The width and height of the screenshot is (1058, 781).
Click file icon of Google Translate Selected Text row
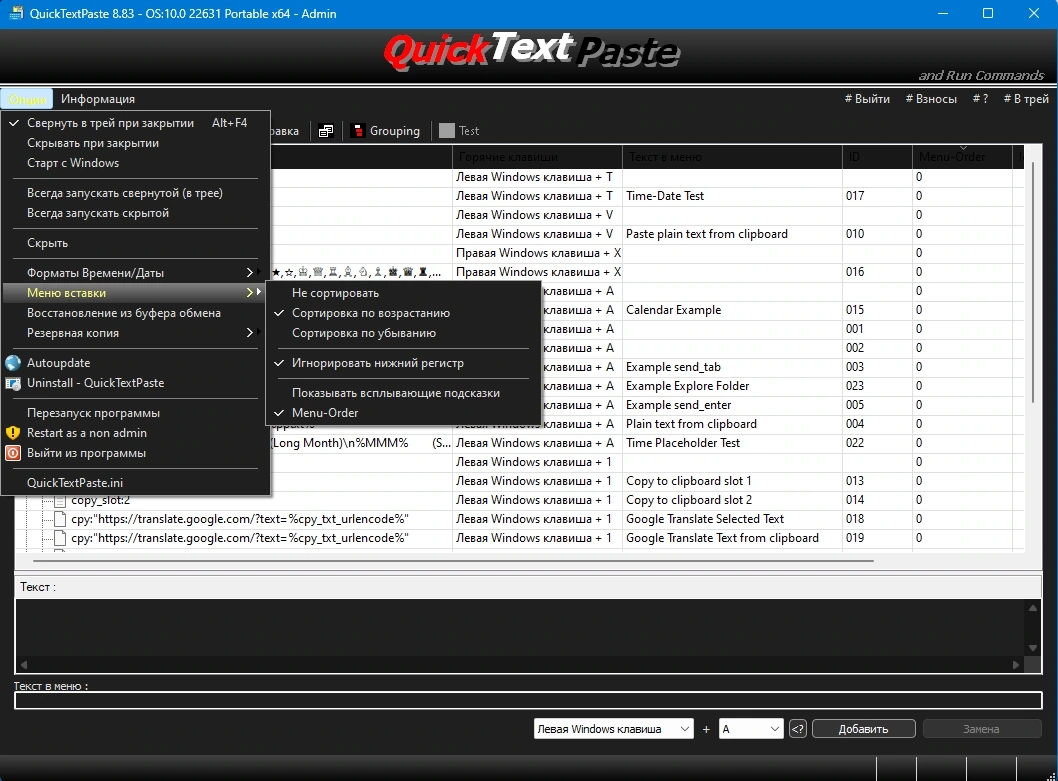point(60,519)
